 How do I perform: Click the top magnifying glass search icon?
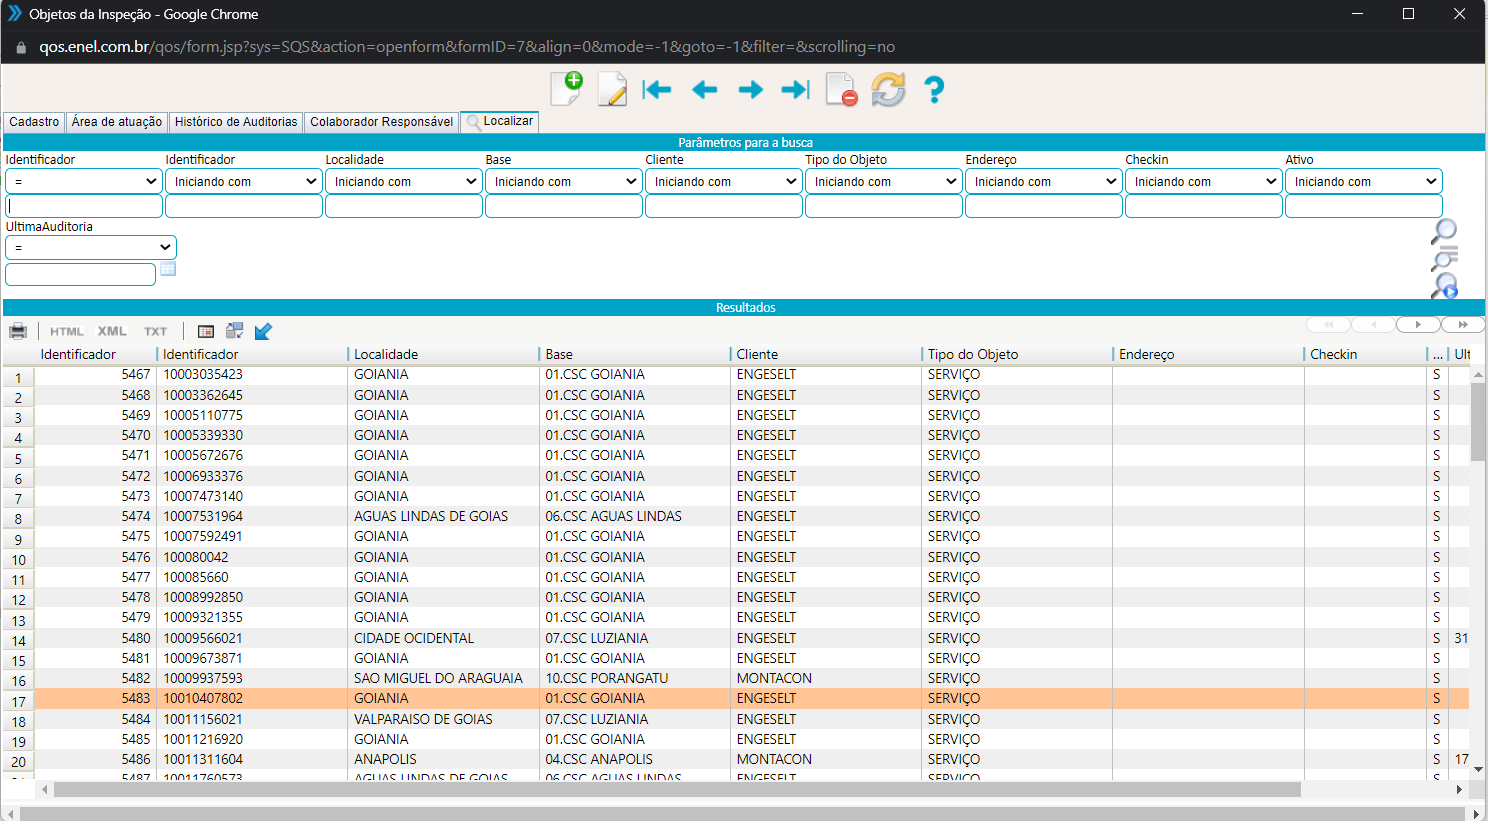1444,231
